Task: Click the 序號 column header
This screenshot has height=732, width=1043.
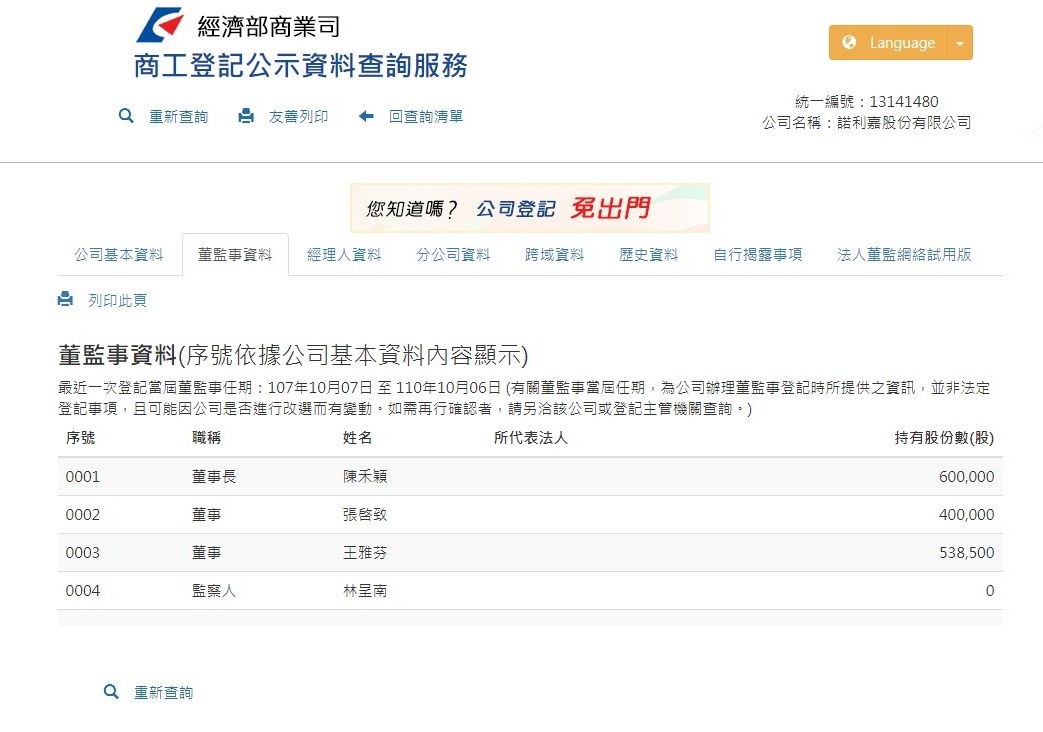Action: point(80,437)
